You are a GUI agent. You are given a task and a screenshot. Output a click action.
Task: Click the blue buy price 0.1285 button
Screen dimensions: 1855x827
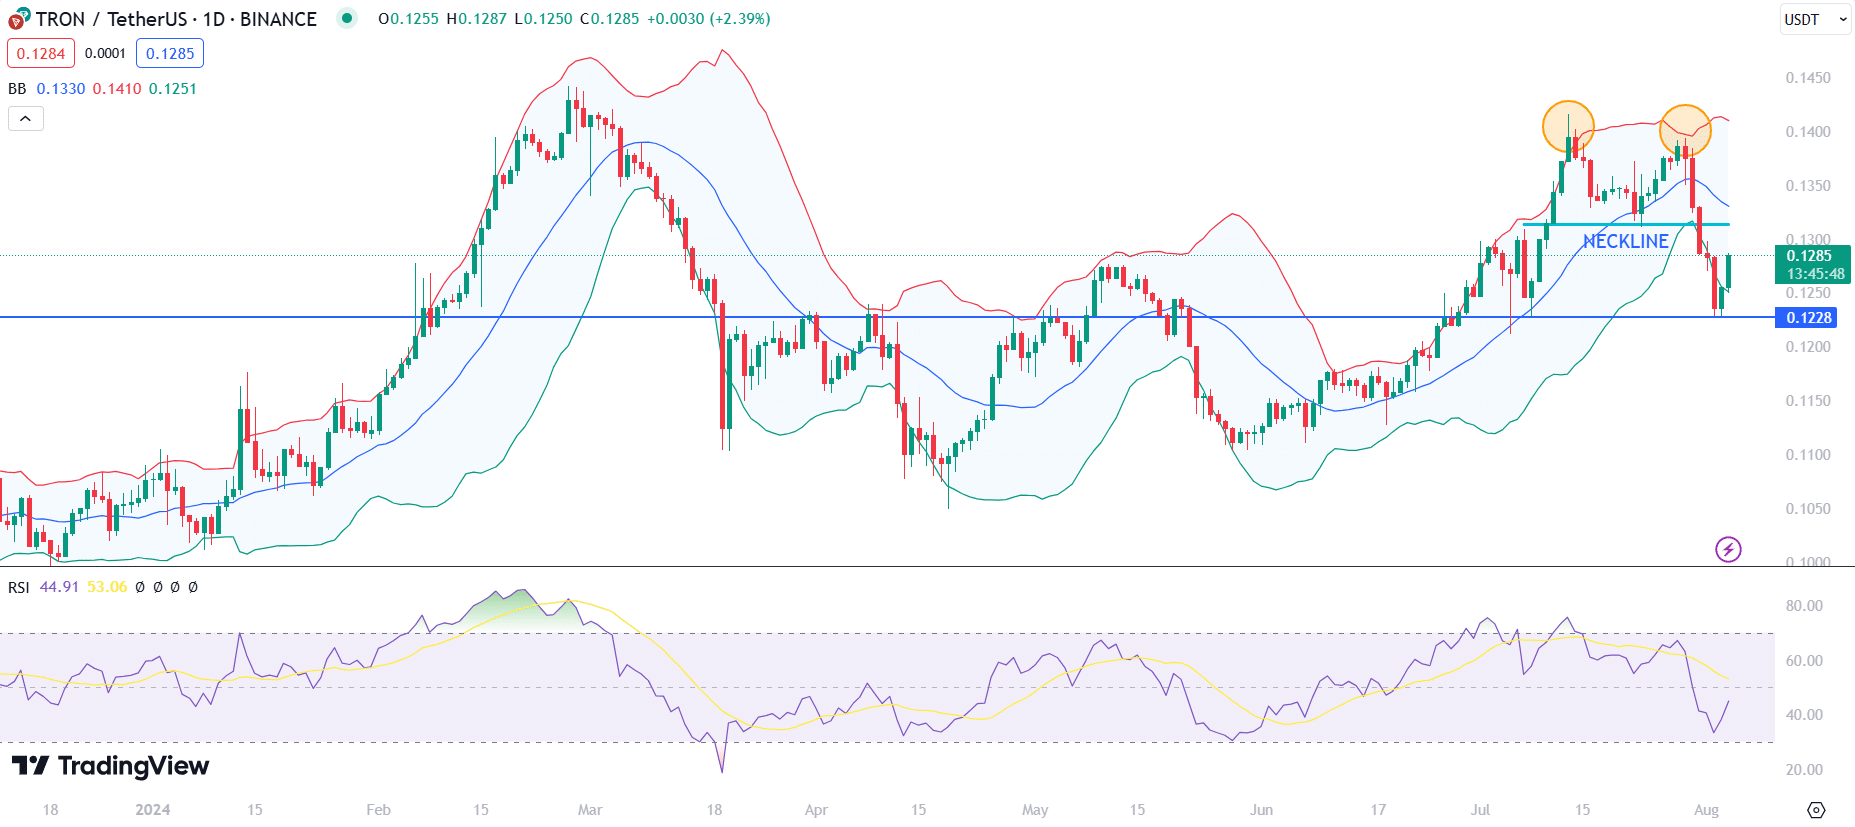click(170, 53)
